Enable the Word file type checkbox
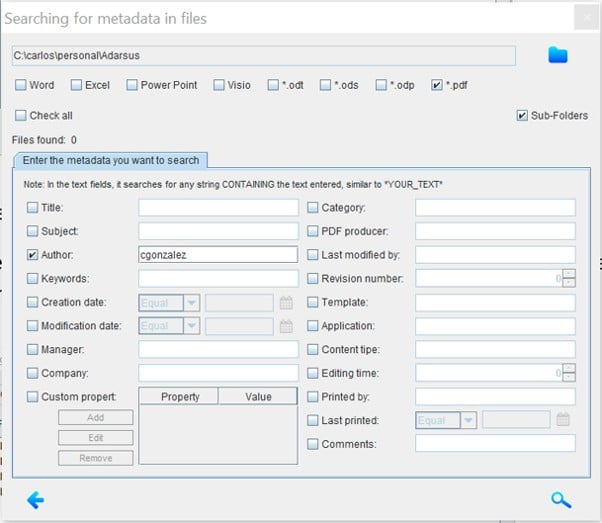This screenshot has height=523, width=602. 20,86
